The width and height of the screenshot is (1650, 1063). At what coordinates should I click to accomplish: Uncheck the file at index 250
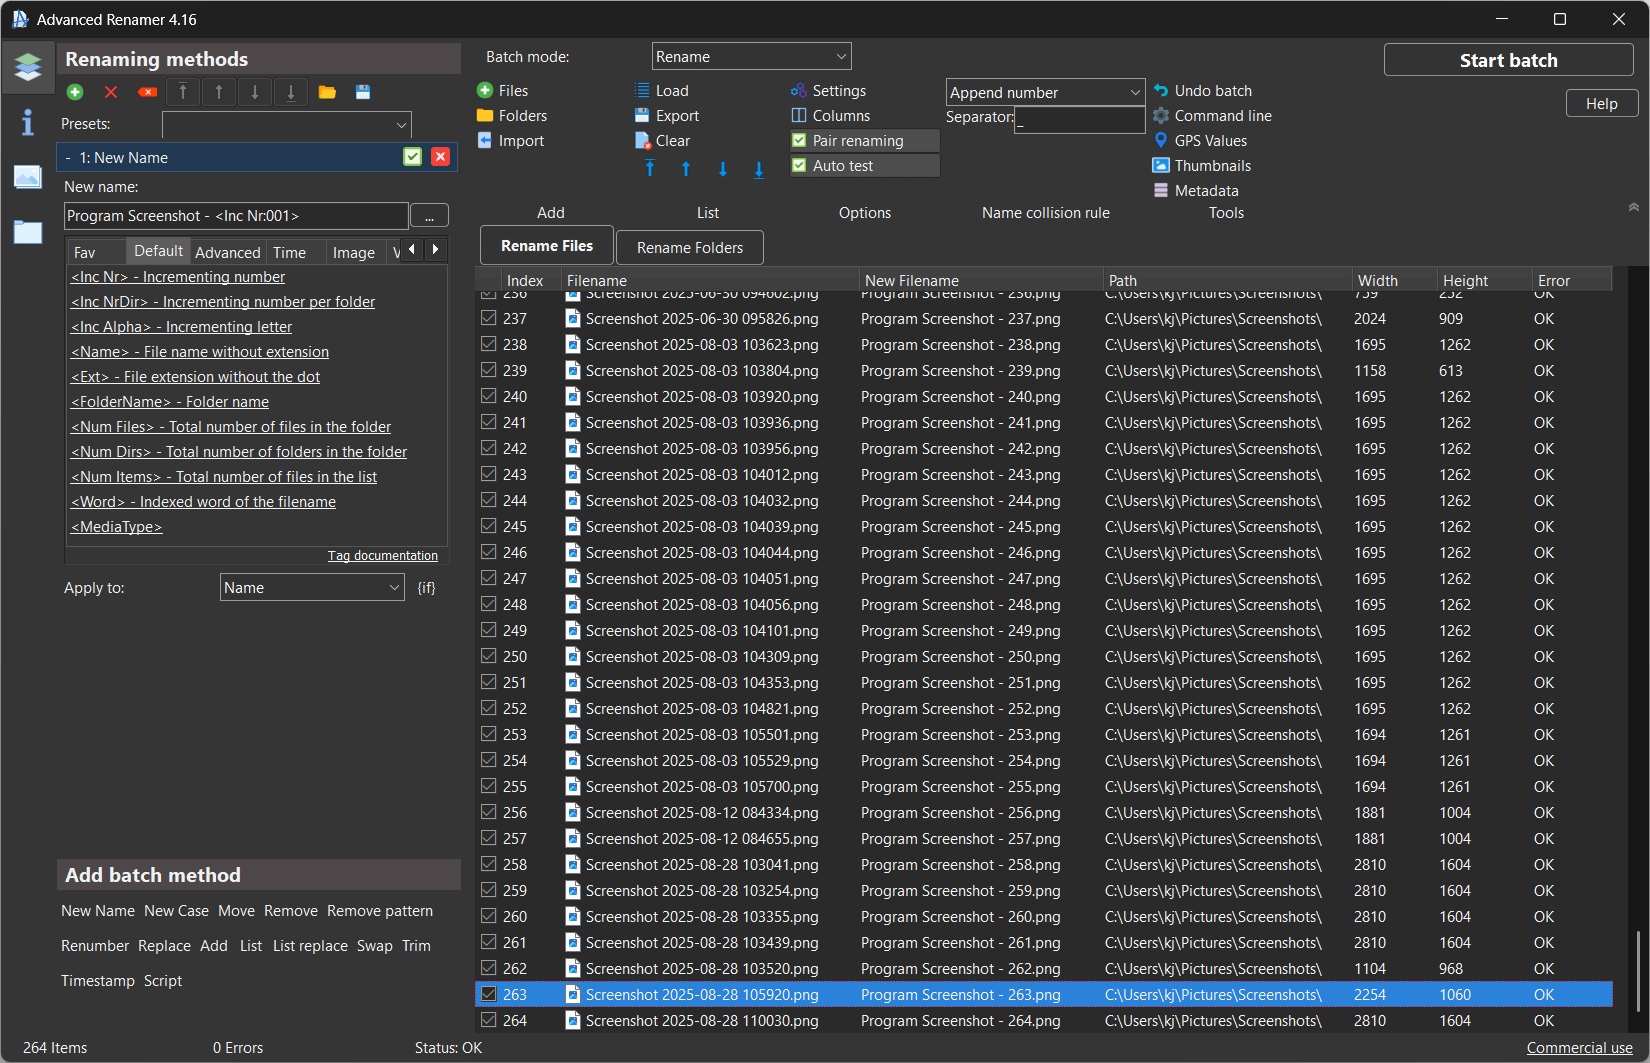pos(489,657)
